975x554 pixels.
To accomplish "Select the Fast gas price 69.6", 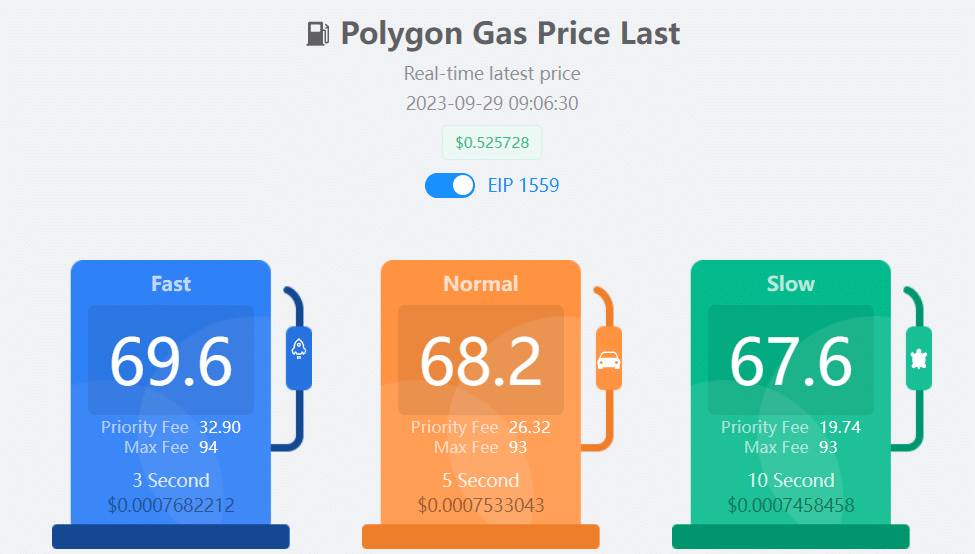I will (171, 361).
